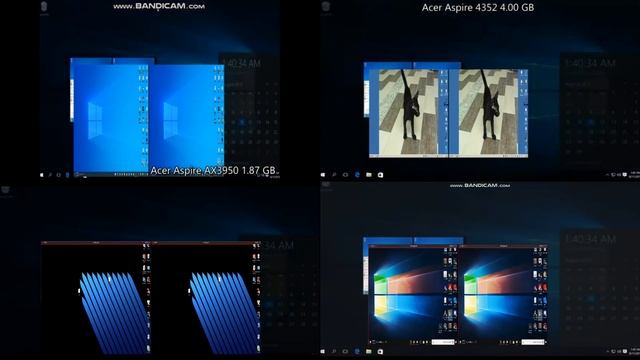Launch Edge from Aspire AX3950 panel taskbar
This screenshot has width=640, height=360.
(67, 175)
